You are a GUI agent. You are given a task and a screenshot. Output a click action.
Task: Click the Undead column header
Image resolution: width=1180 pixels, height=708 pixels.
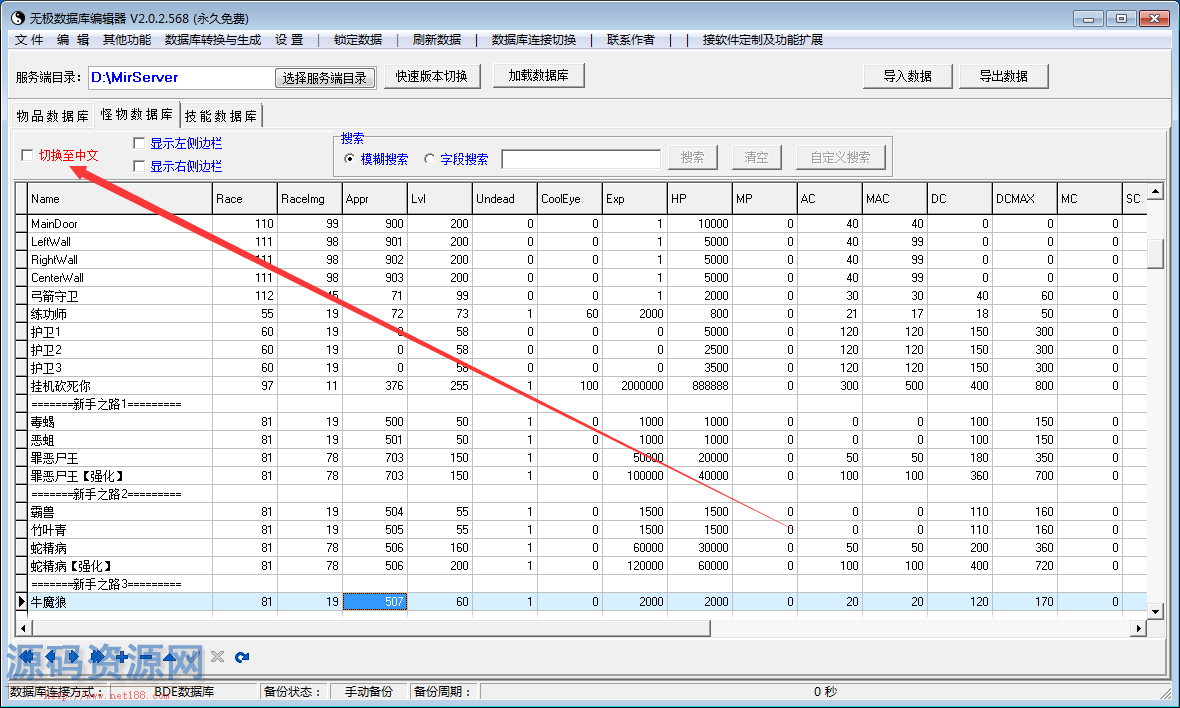coord(504,199)
